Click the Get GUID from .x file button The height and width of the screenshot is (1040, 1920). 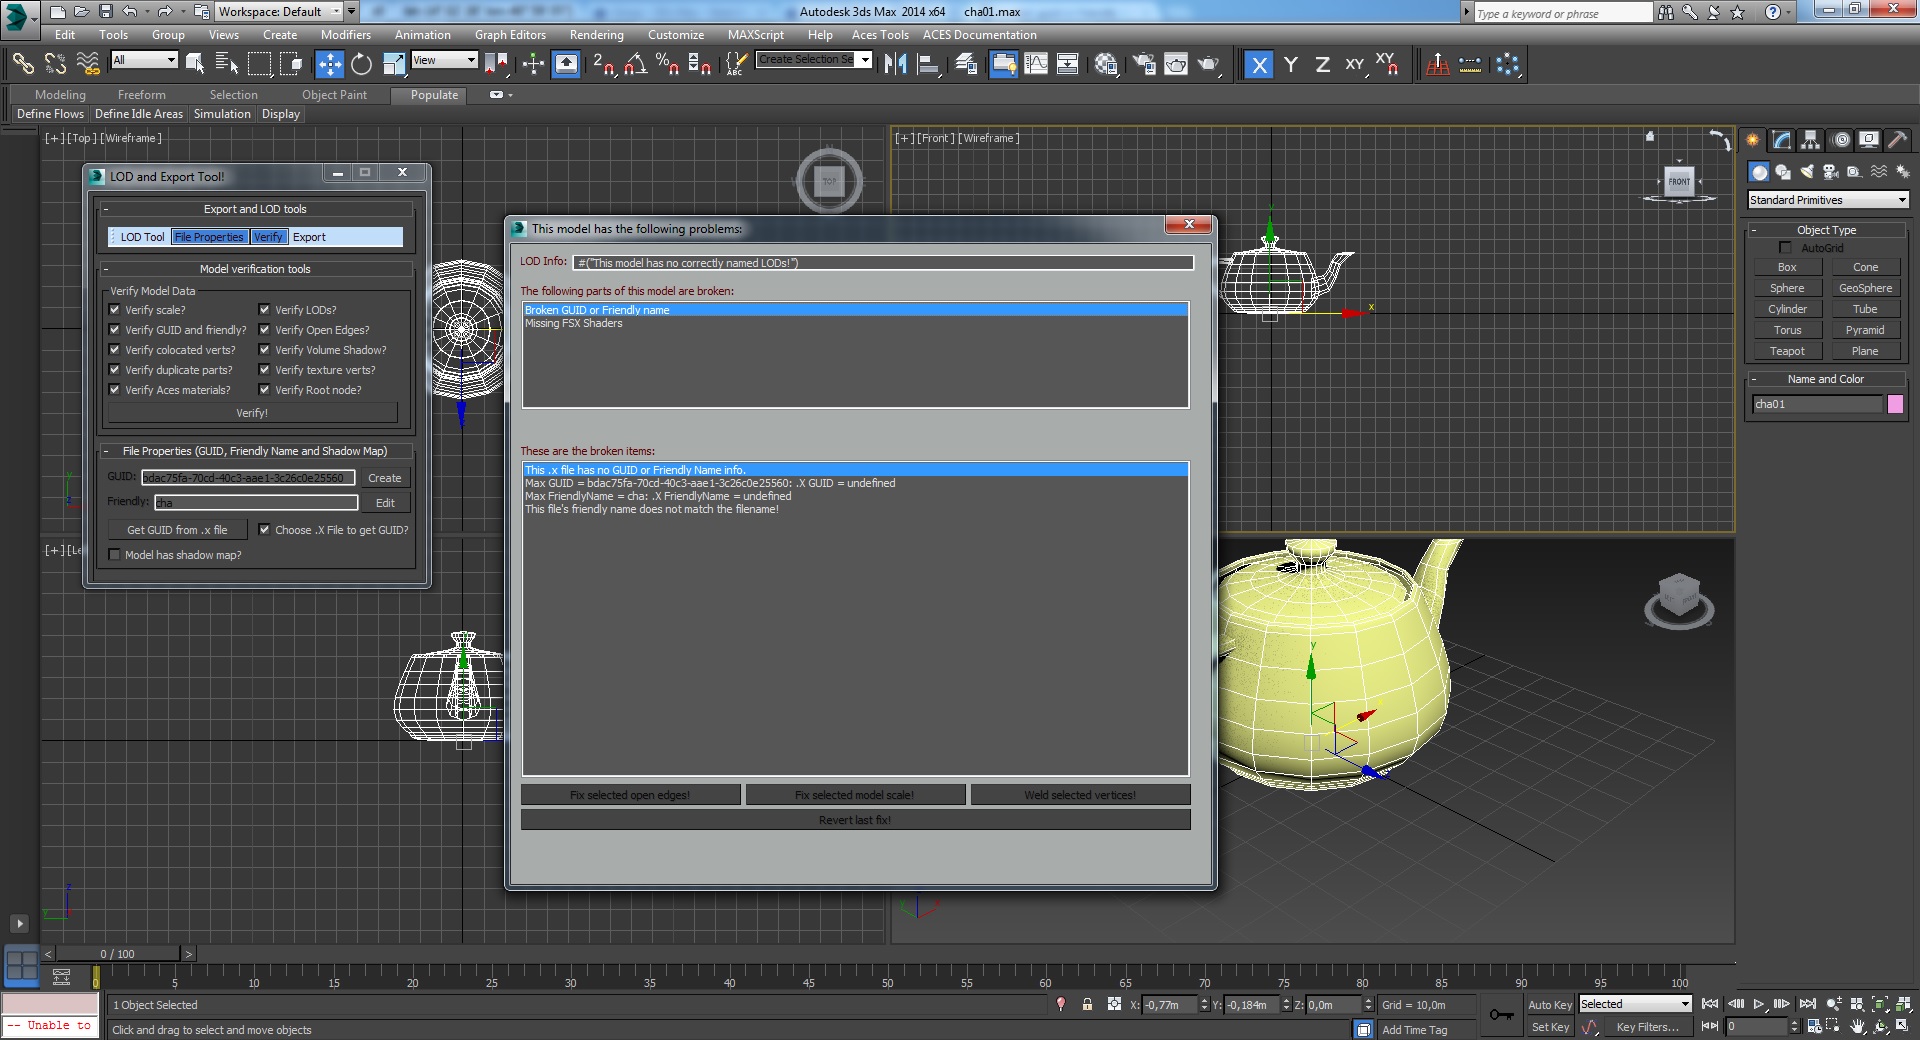(177, 530)
